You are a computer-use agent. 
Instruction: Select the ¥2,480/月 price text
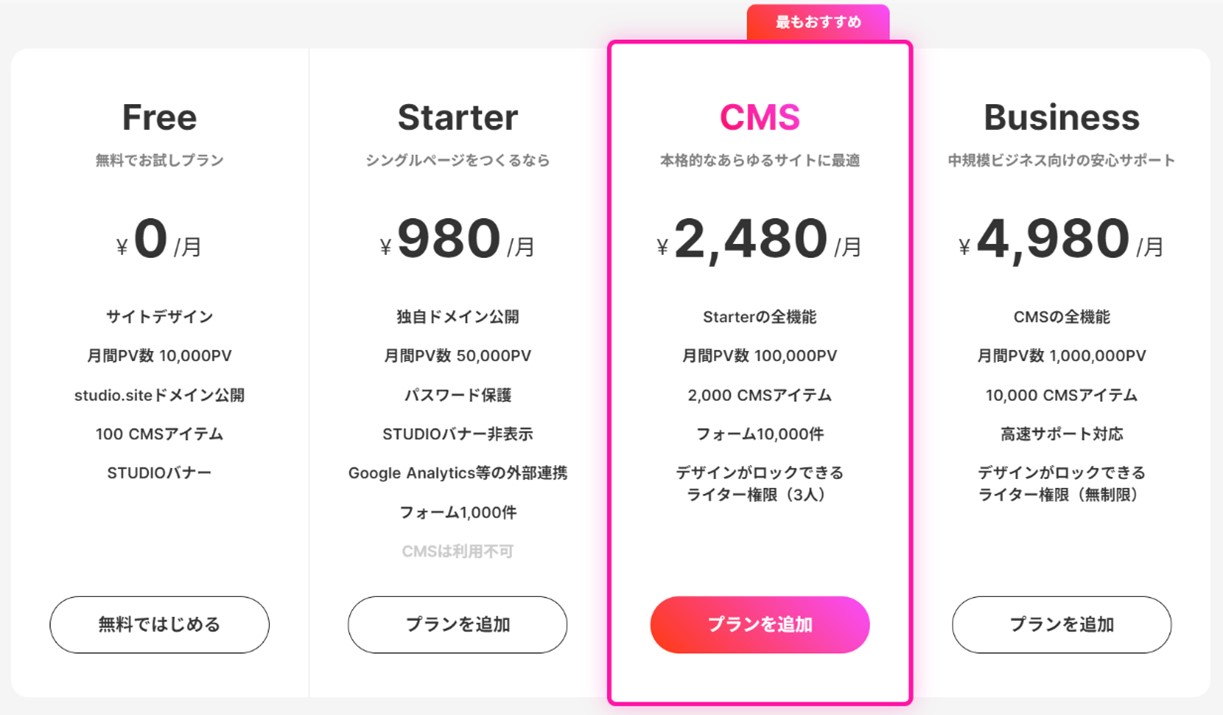click(759, 241)
